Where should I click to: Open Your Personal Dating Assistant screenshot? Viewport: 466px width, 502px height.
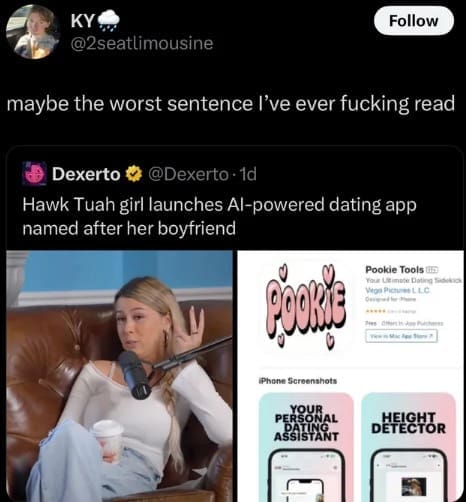tap(306, 447)
